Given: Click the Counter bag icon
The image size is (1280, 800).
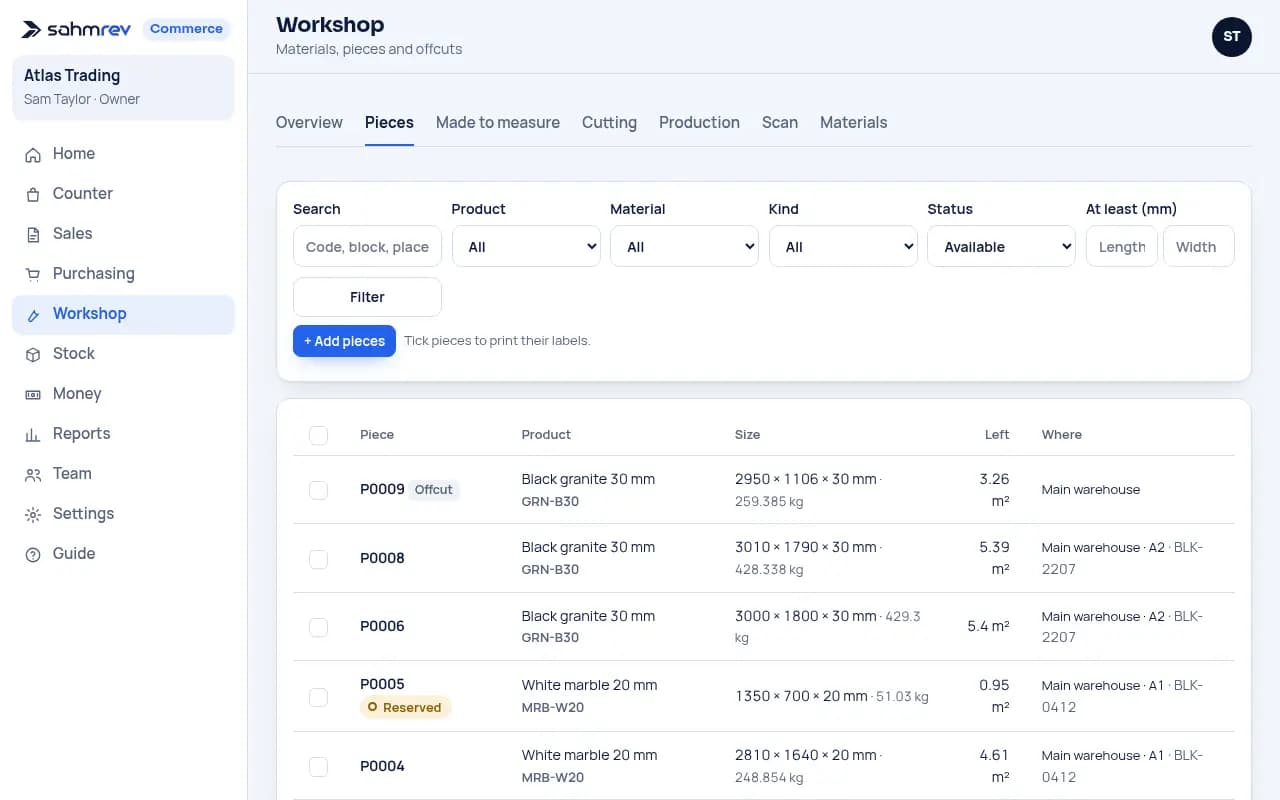Looking at the screenshot, I should coord(33,194).
